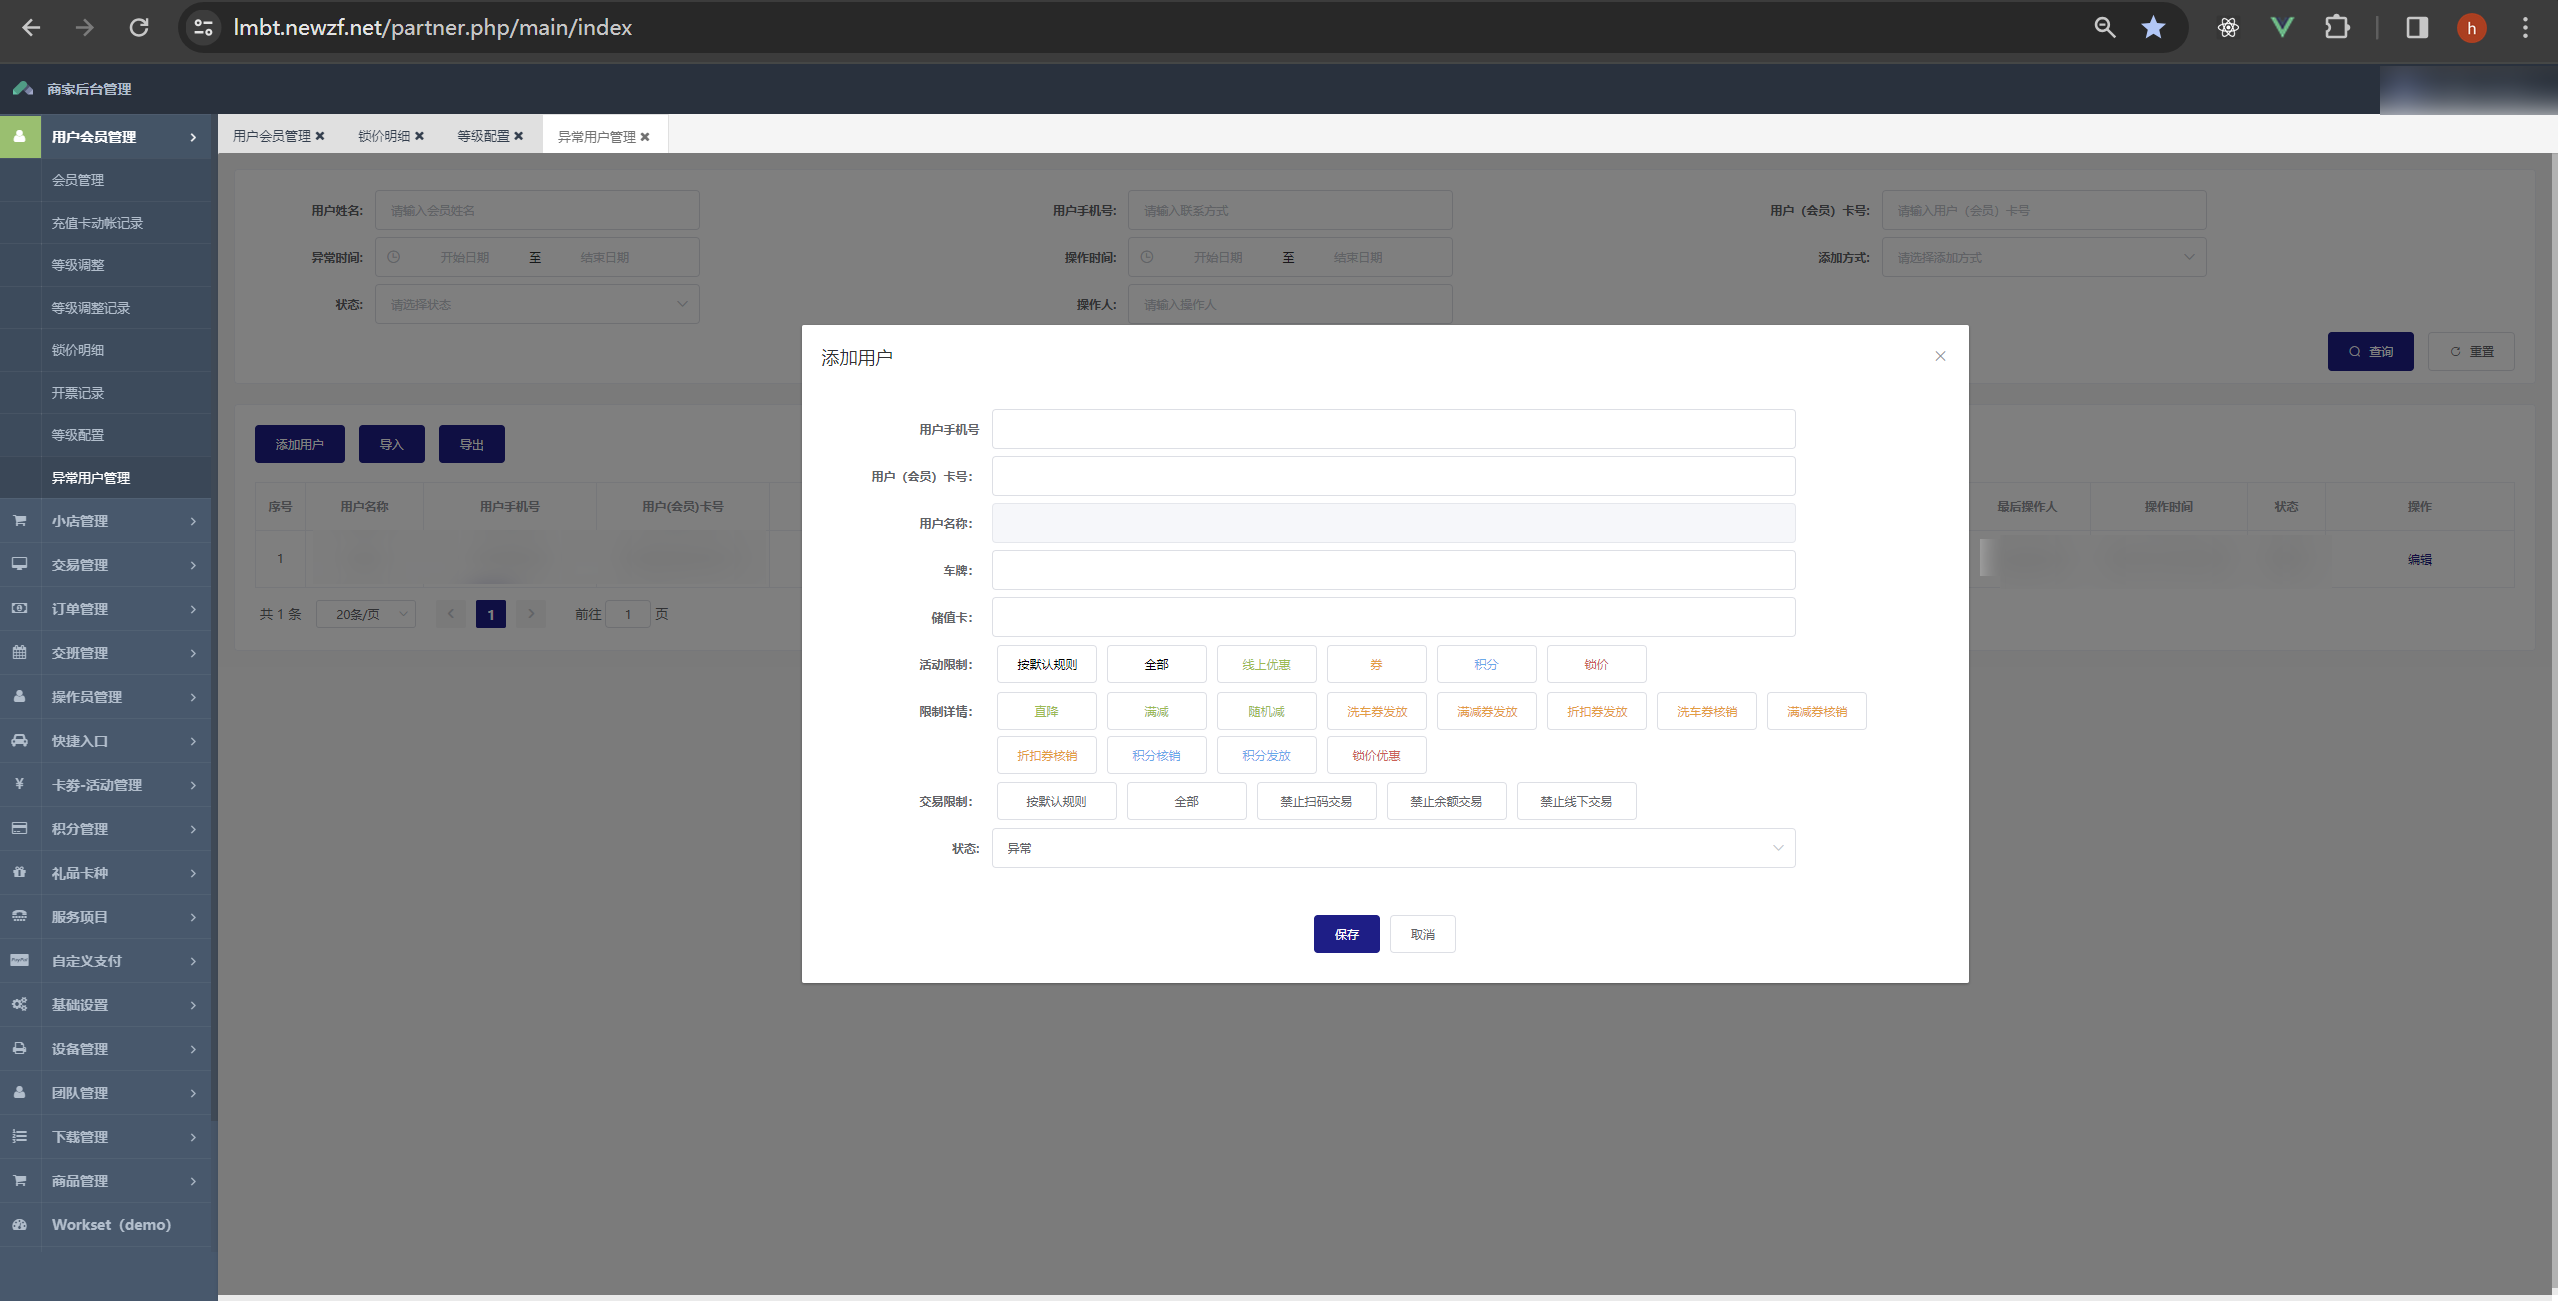The width and height of the screenshot is (2558, 1301).
Task: Open the 状态 filter dropdown in search form
Action: (537, 304)
